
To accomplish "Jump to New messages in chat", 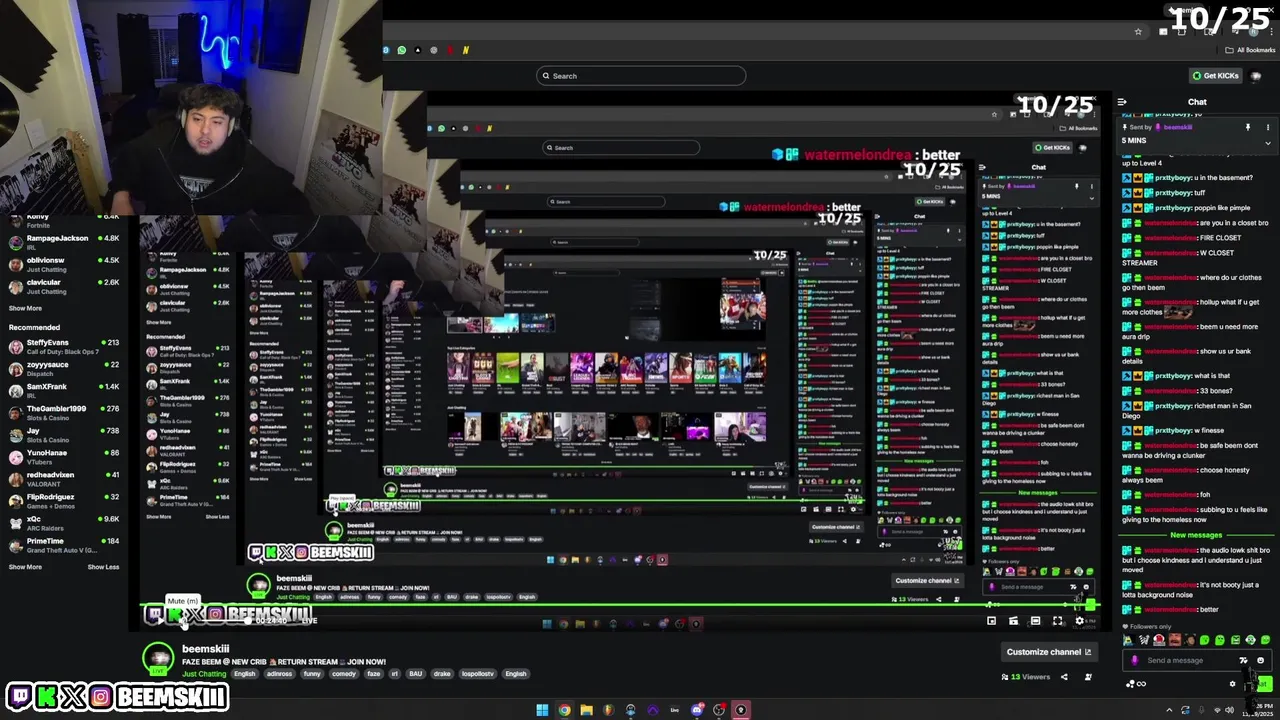I will tap(1196, 535).
